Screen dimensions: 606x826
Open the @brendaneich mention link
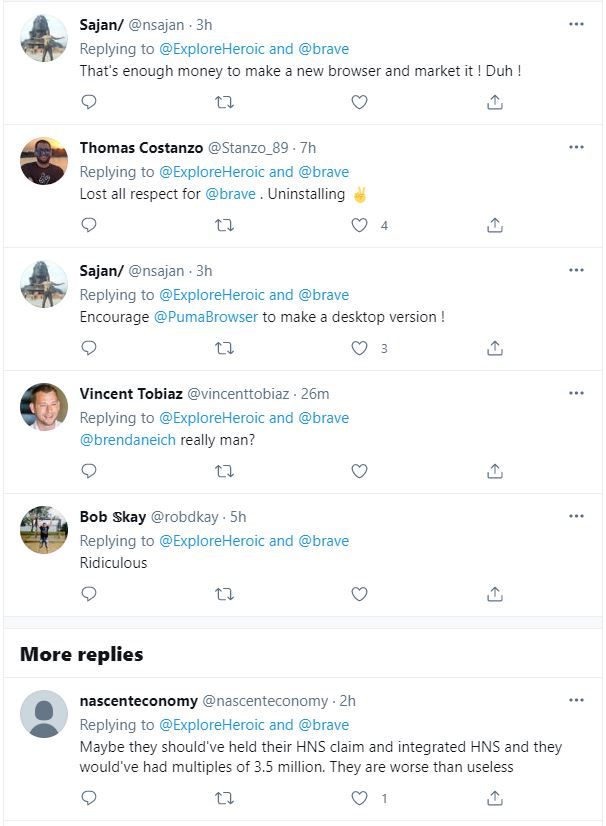[x=128, y=440]
